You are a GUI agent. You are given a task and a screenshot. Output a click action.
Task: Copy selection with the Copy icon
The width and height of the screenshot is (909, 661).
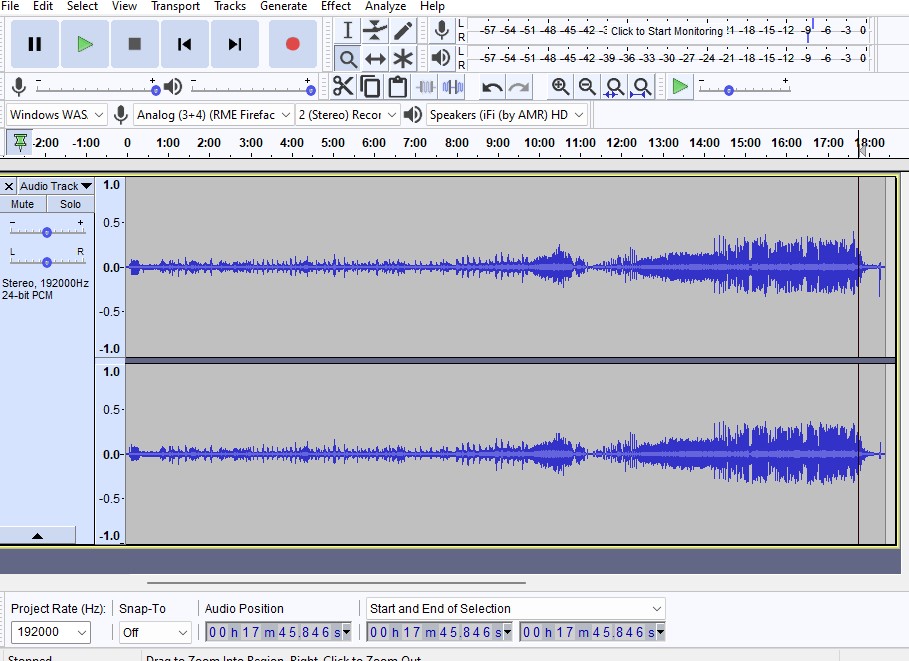click(x=370, y=87)
